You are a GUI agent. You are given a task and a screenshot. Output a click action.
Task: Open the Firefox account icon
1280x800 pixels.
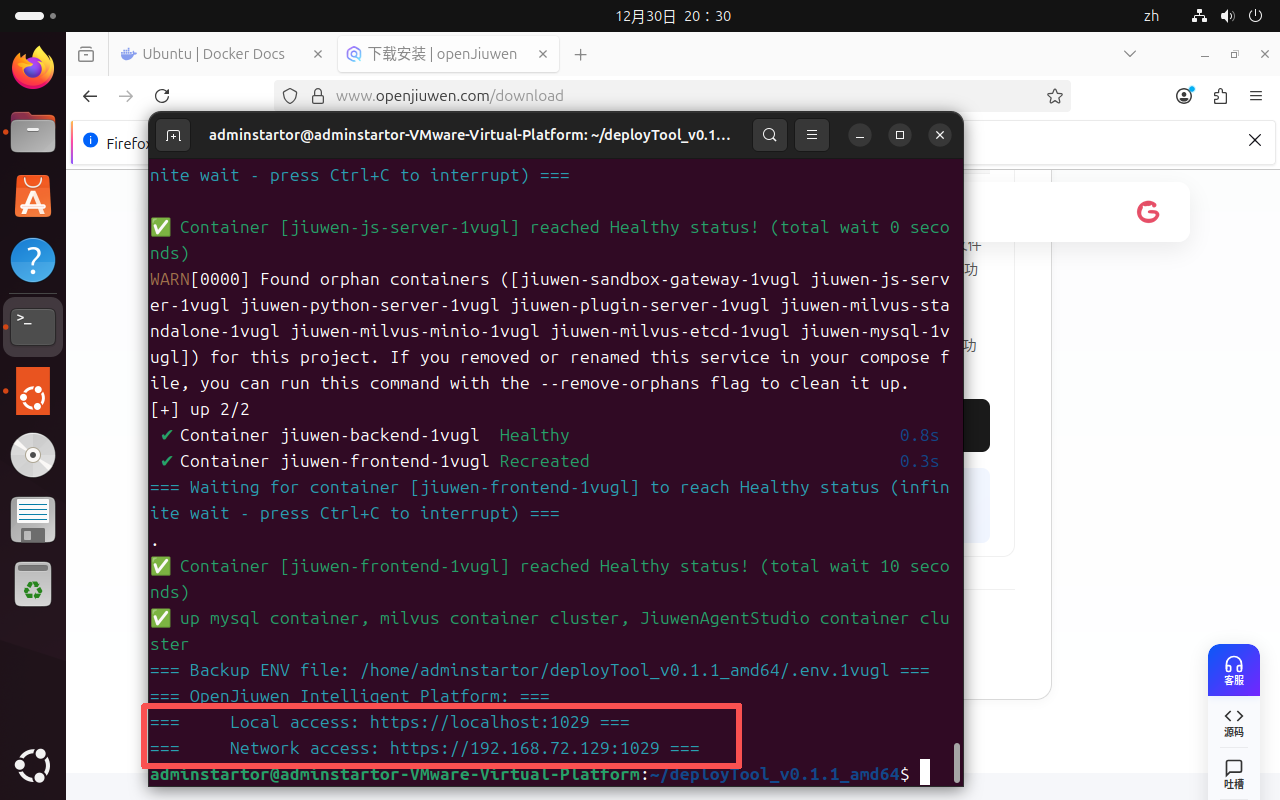[x=1185, y=96]
